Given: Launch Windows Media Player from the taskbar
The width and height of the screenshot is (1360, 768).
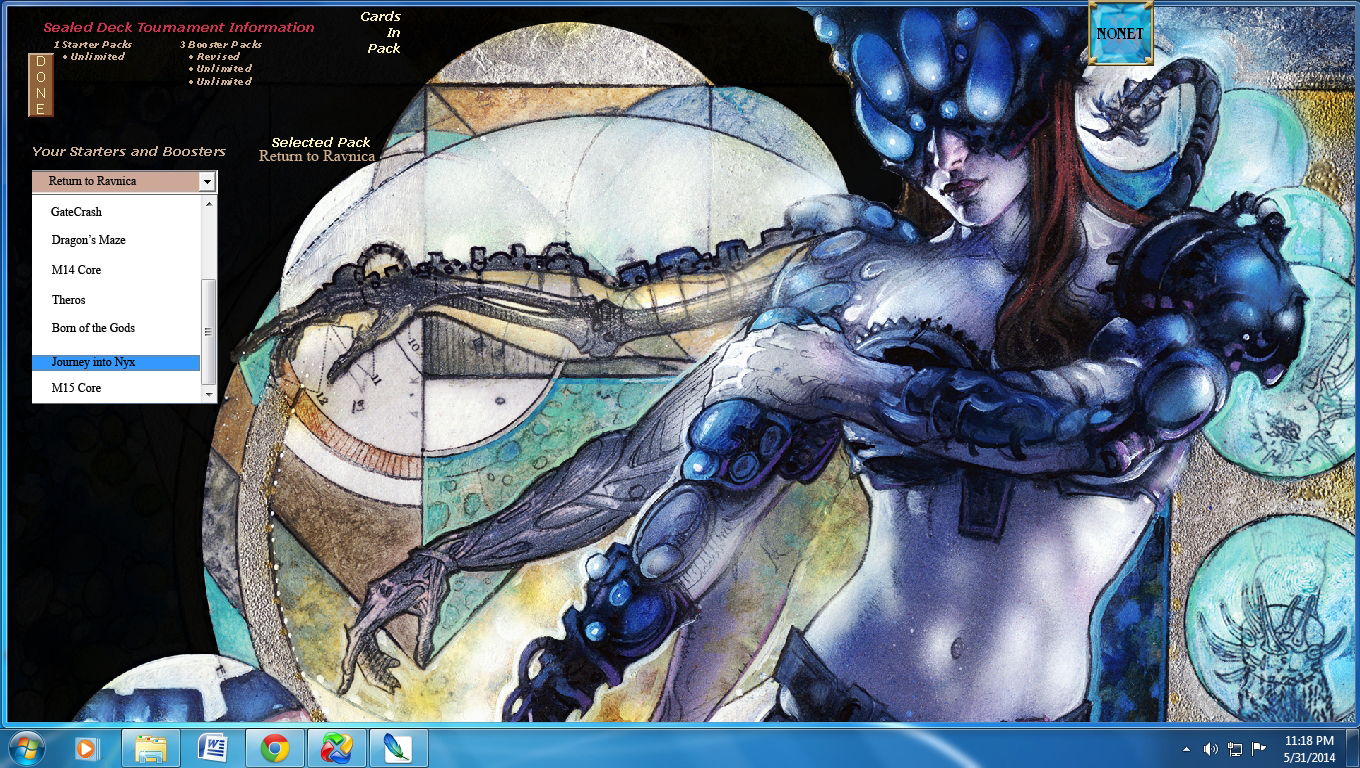Looking at the screenshot, I should point(87,747).
